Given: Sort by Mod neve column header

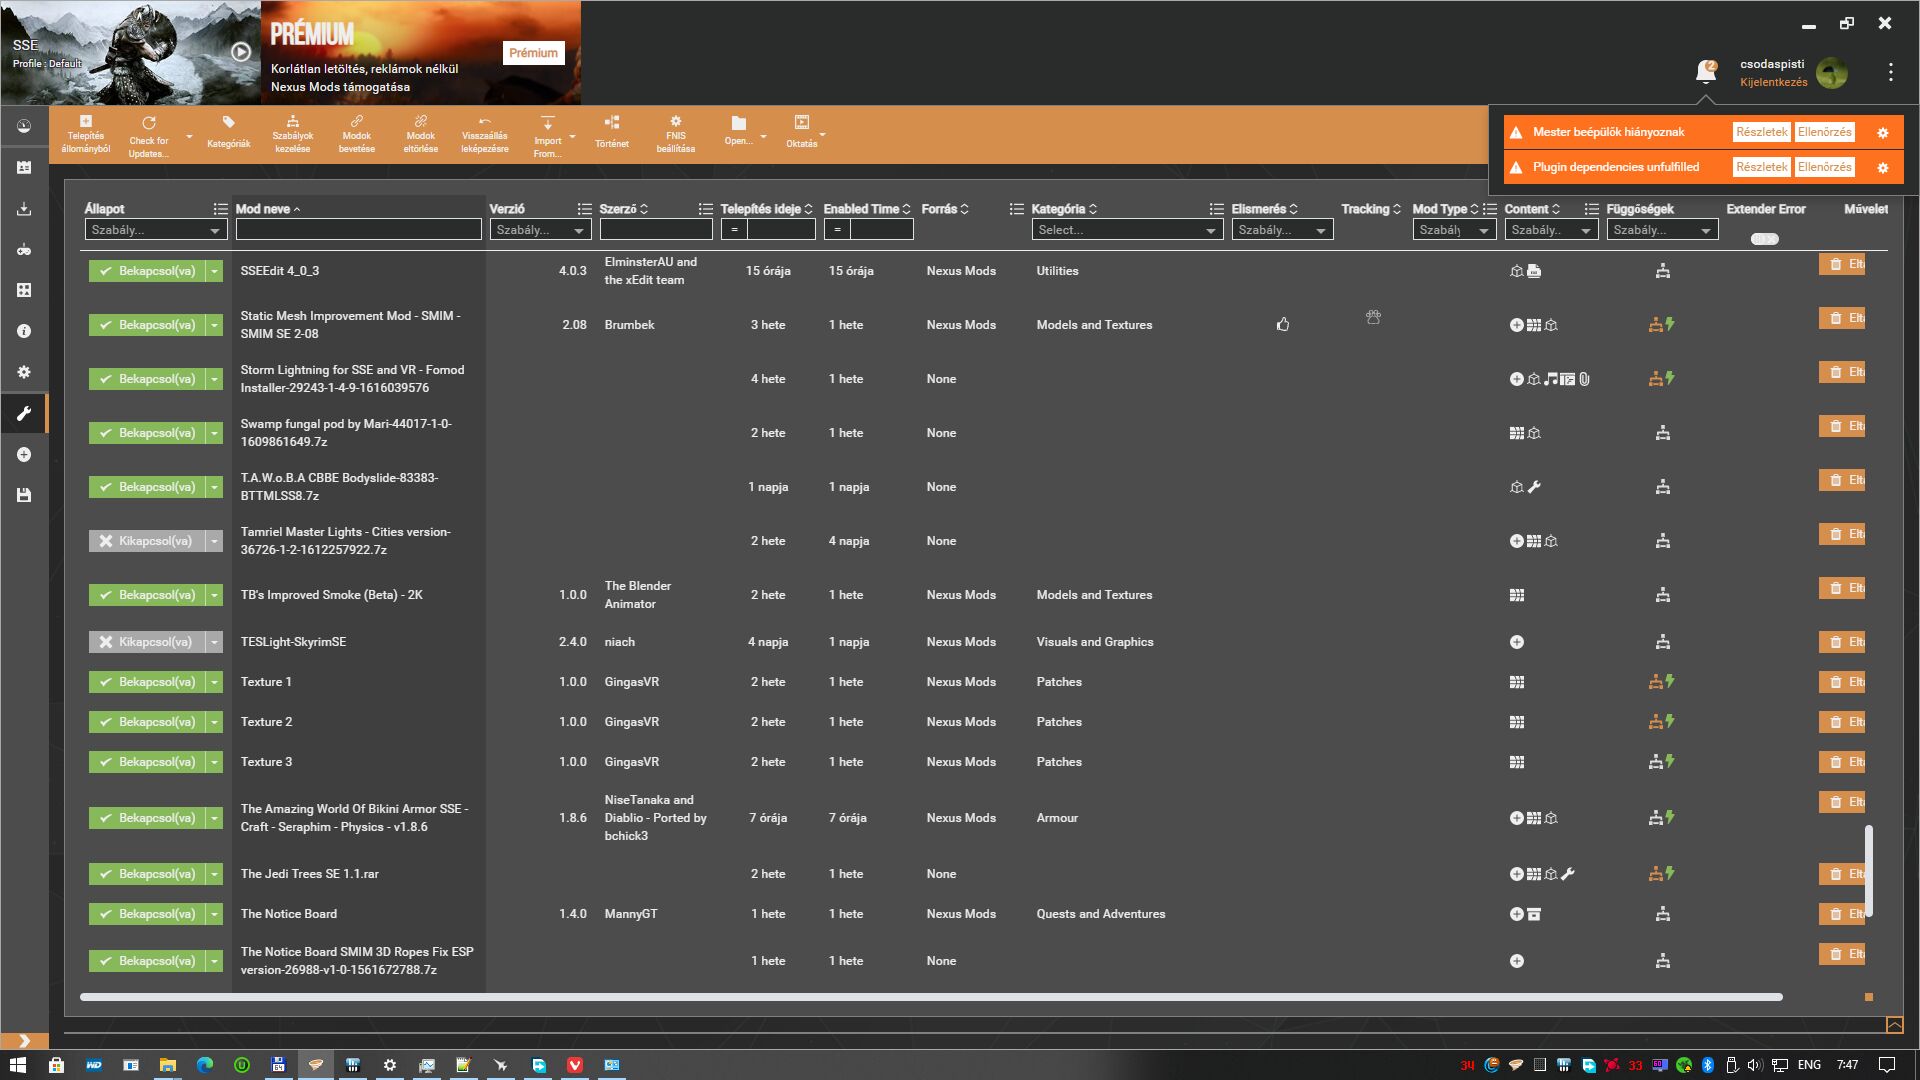Looking at the screenshot, I should pos(268,209).
